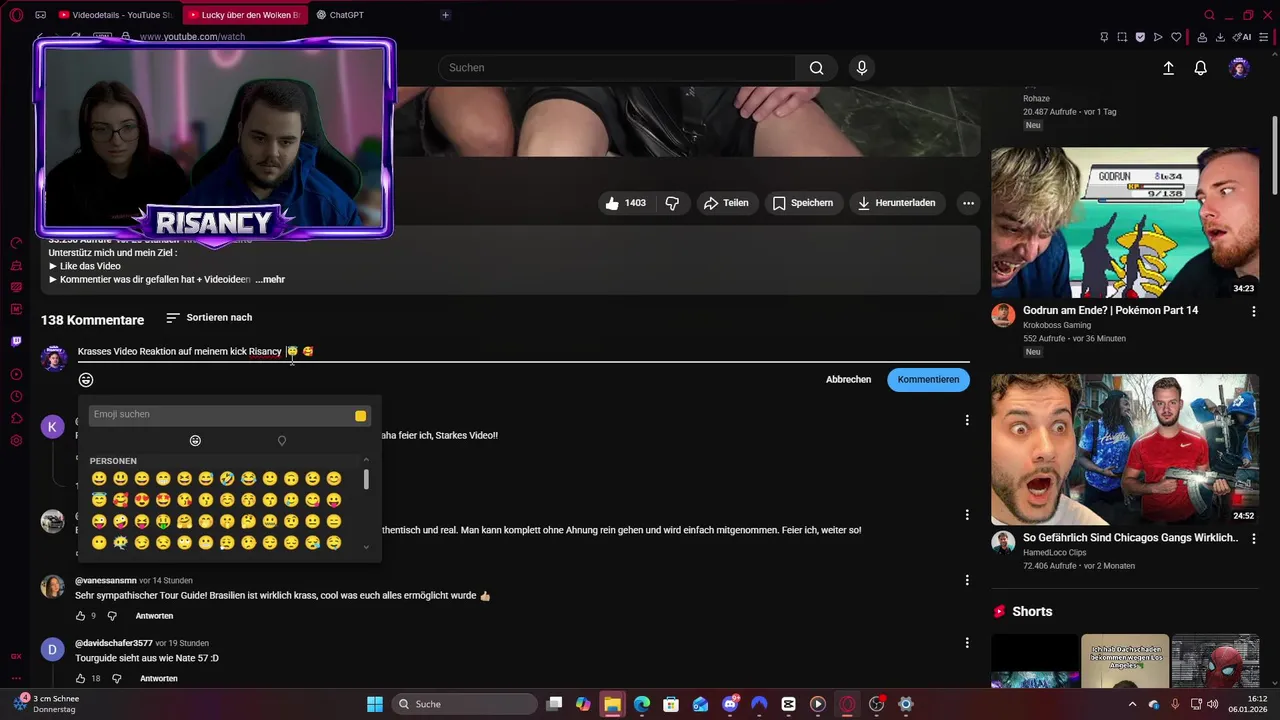Save video with Speichern button
Viewport: 1280px width, 720px height.
(802, 203)
